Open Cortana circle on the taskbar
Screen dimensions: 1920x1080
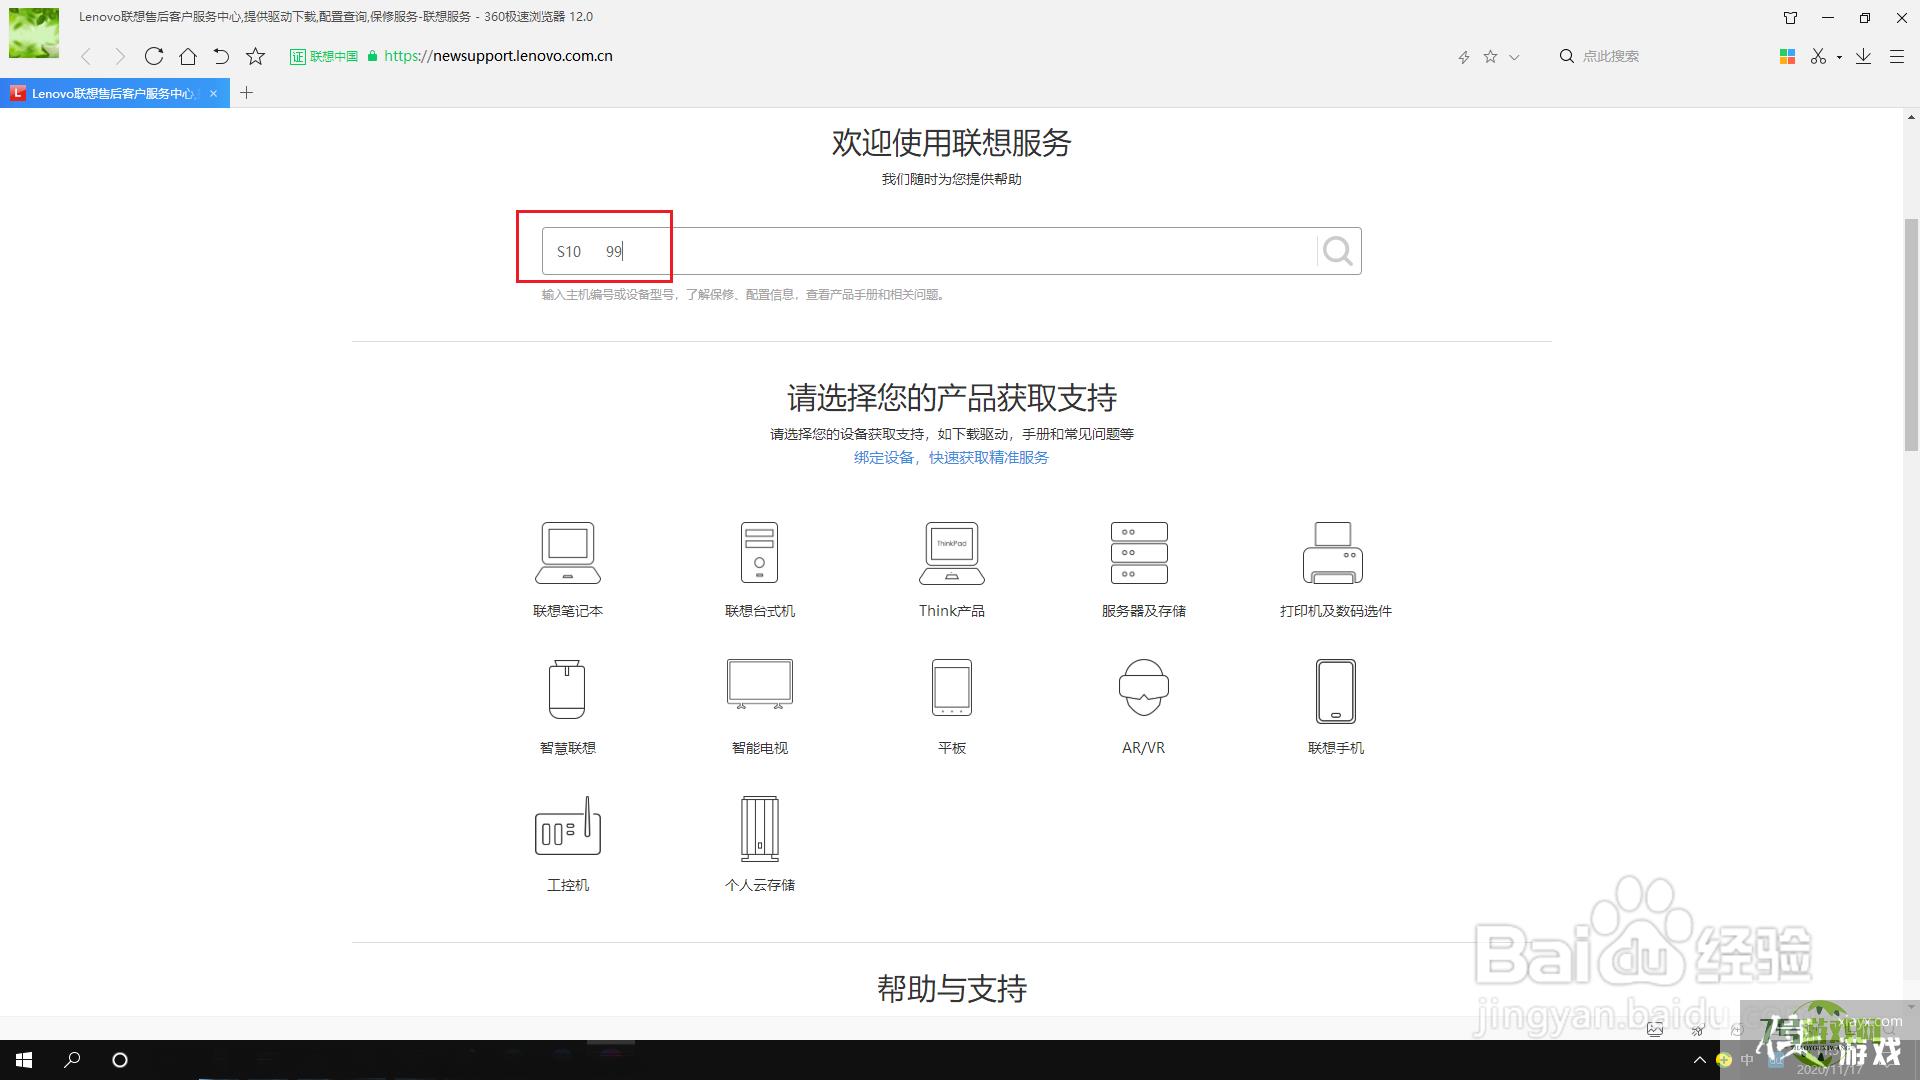point(120,1060)
